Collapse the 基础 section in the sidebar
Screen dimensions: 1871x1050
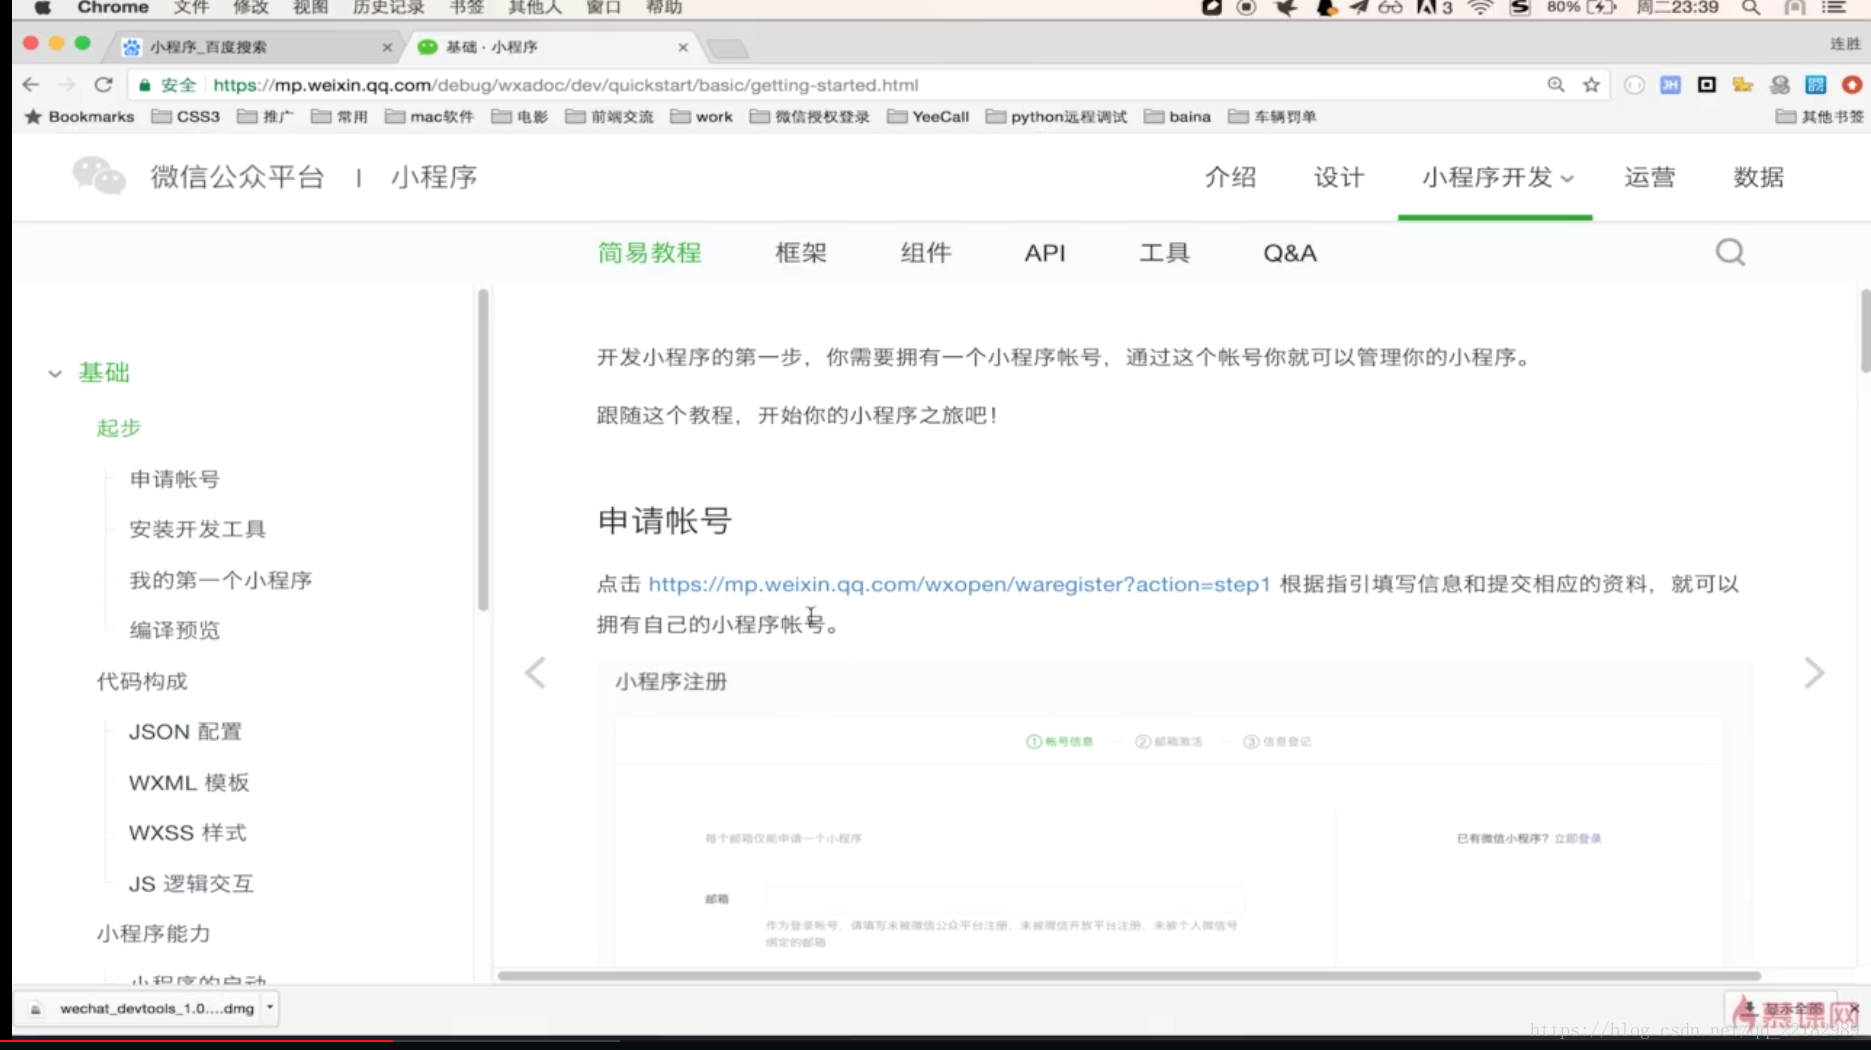click(x=55, y=373)
